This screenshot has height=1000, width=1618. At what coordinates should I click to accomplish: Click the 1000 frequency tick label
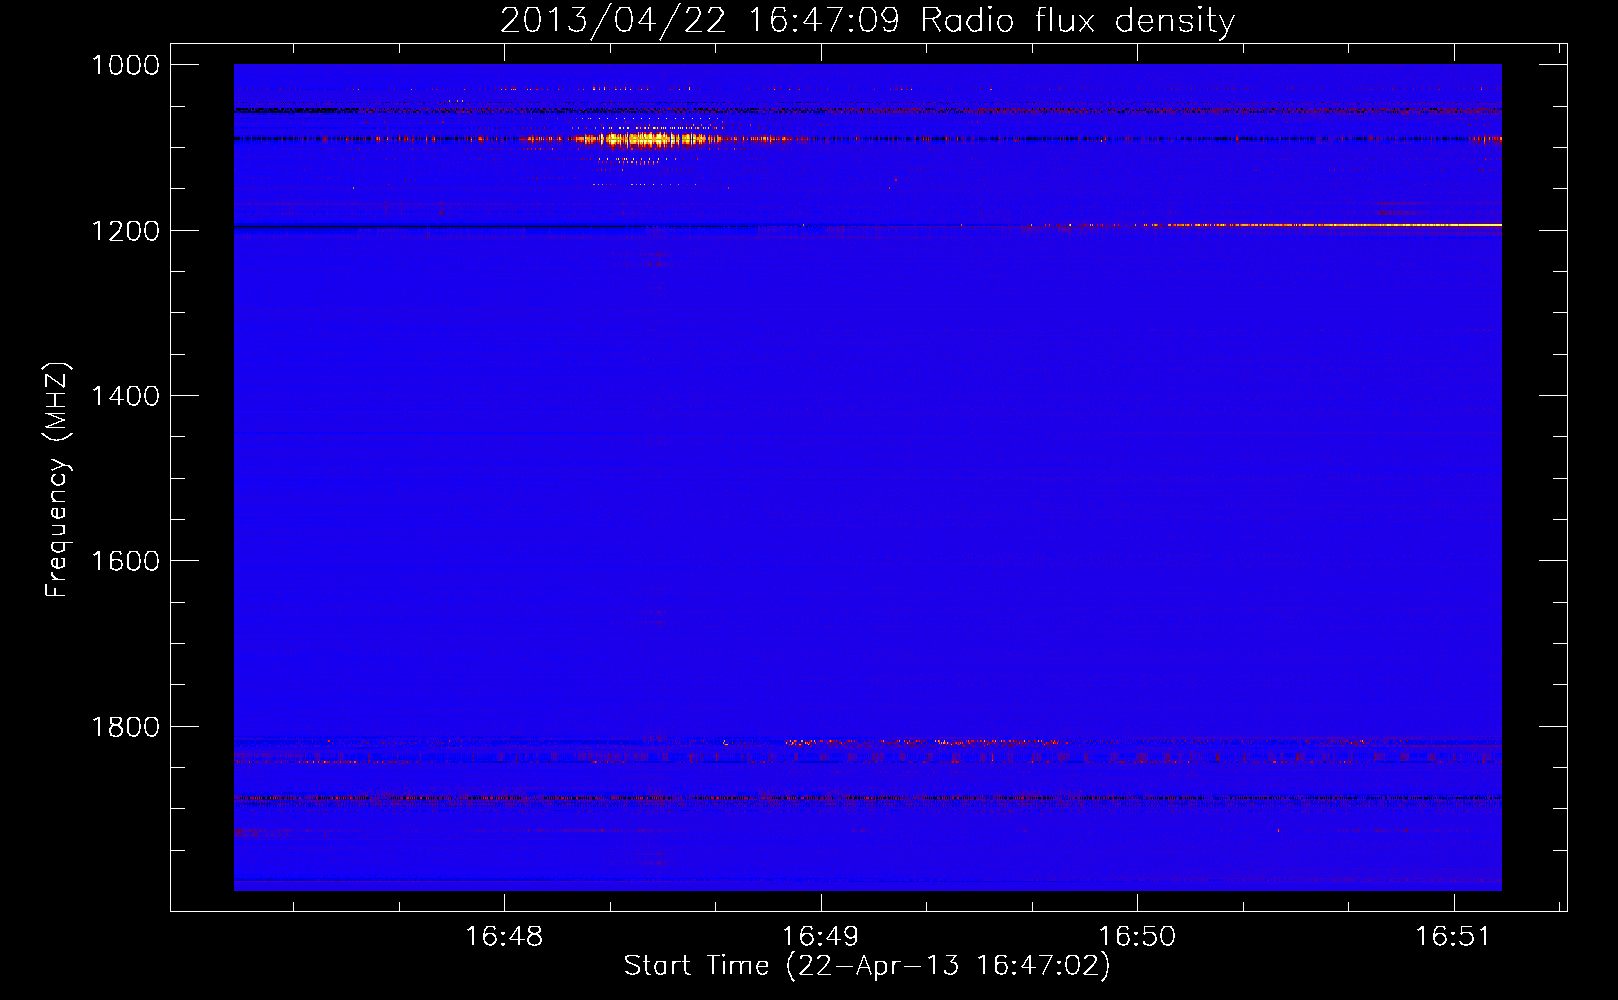coord(125,65)
